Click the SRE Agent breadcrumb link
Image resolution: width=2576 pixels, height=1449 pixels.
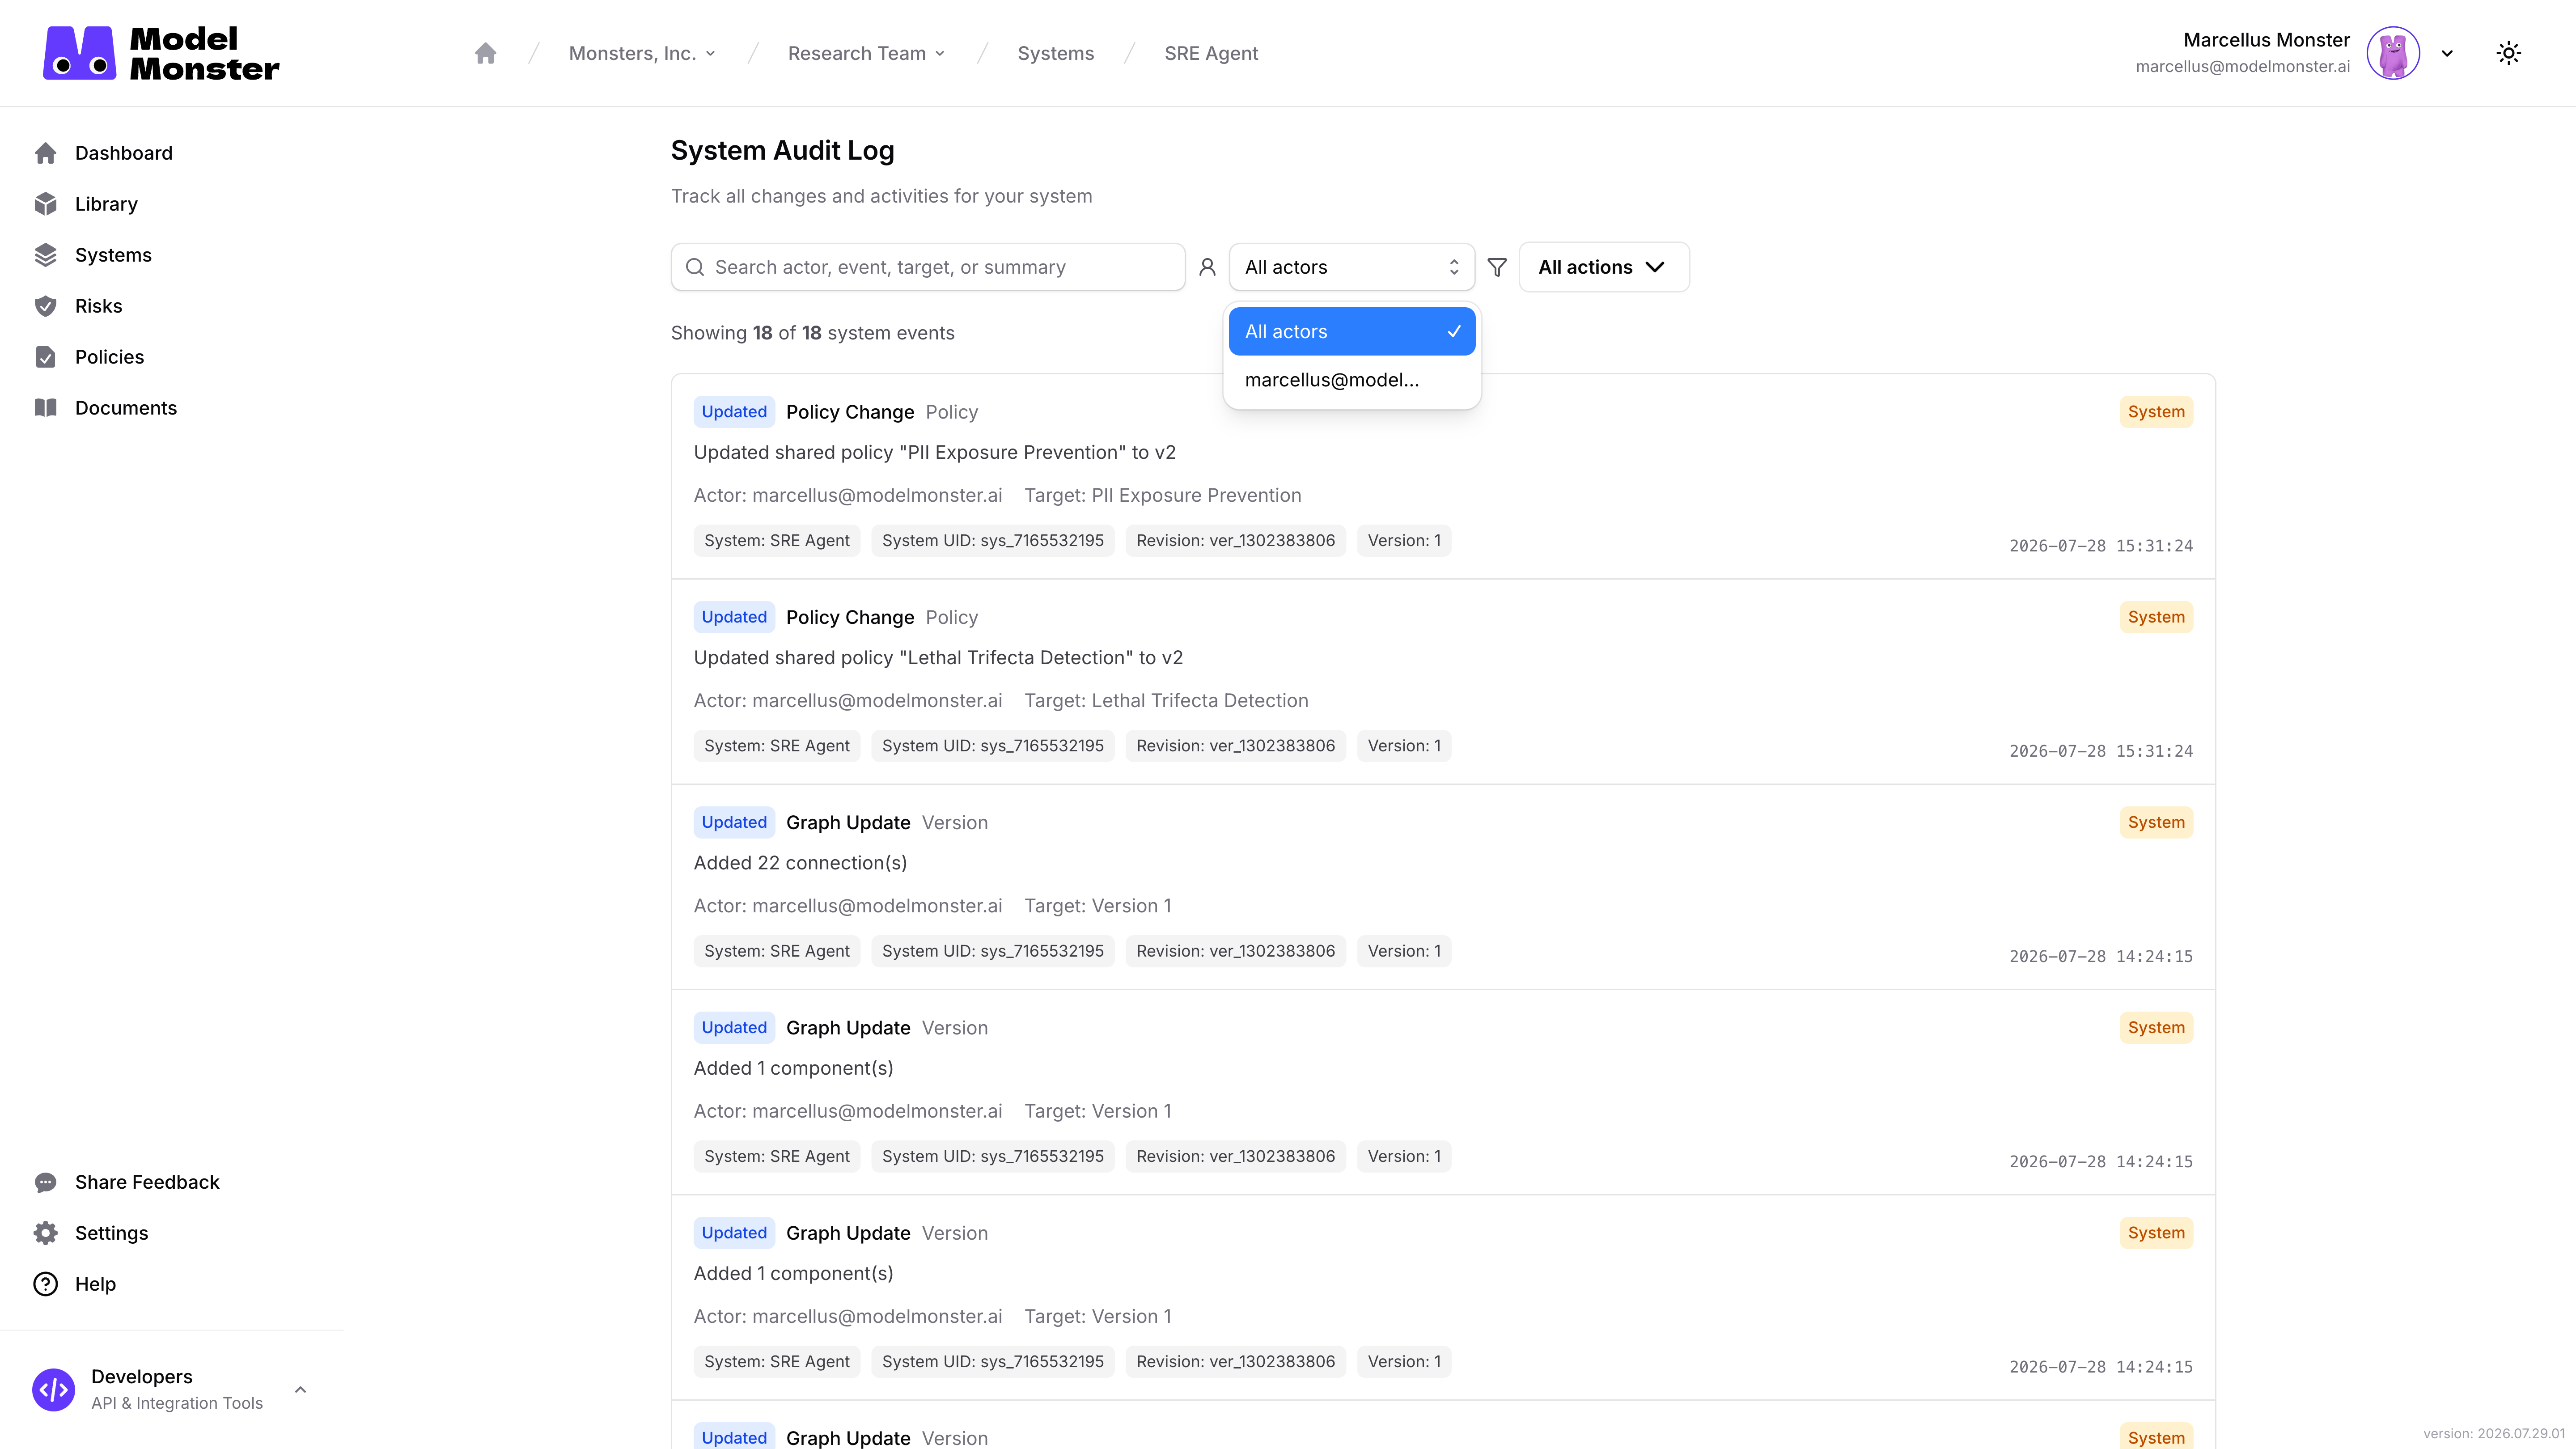tap(1210, 53)
